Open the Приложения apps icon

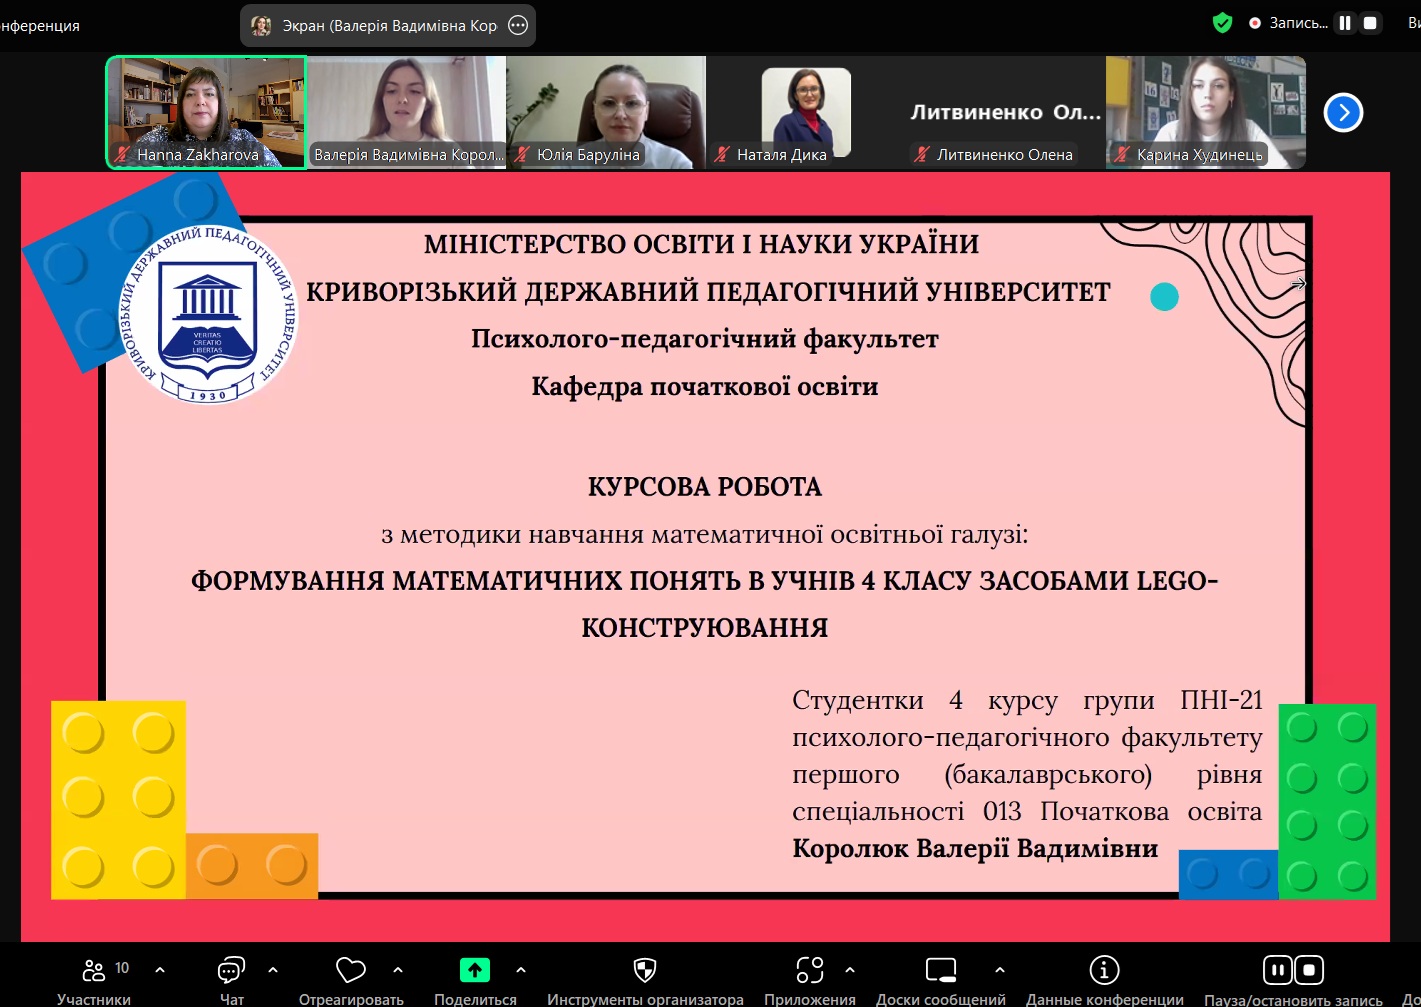tap(809, 970)
